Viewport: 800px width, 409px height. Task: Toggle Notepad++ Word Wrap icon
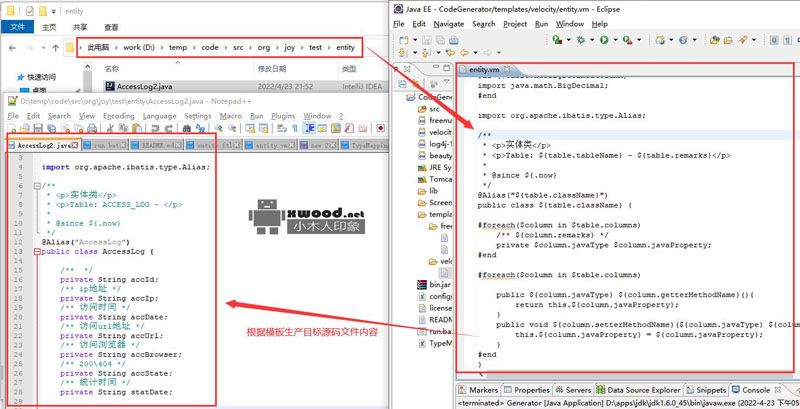tap(281, 128)
